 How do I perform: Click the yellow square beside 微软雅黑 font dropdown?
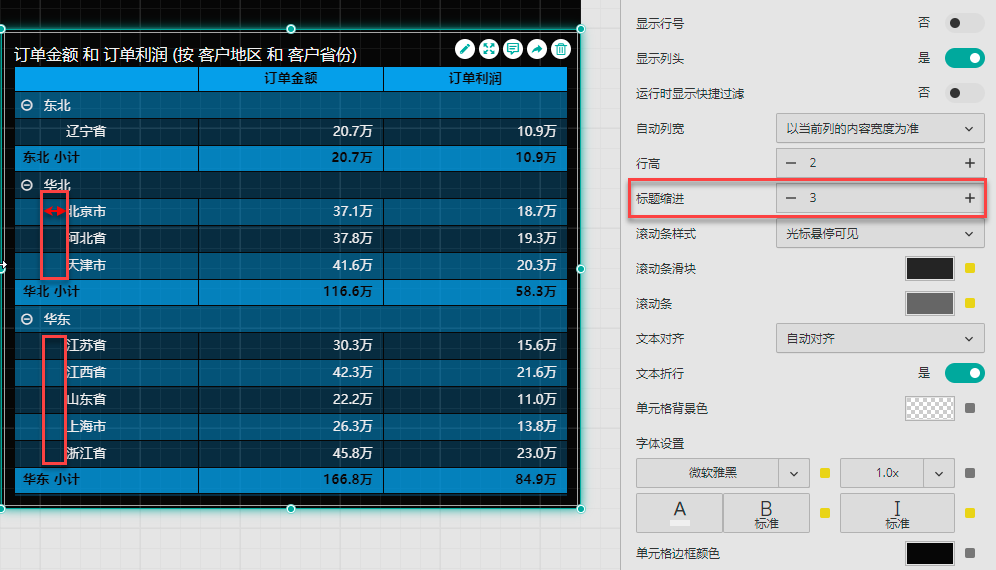825,473
